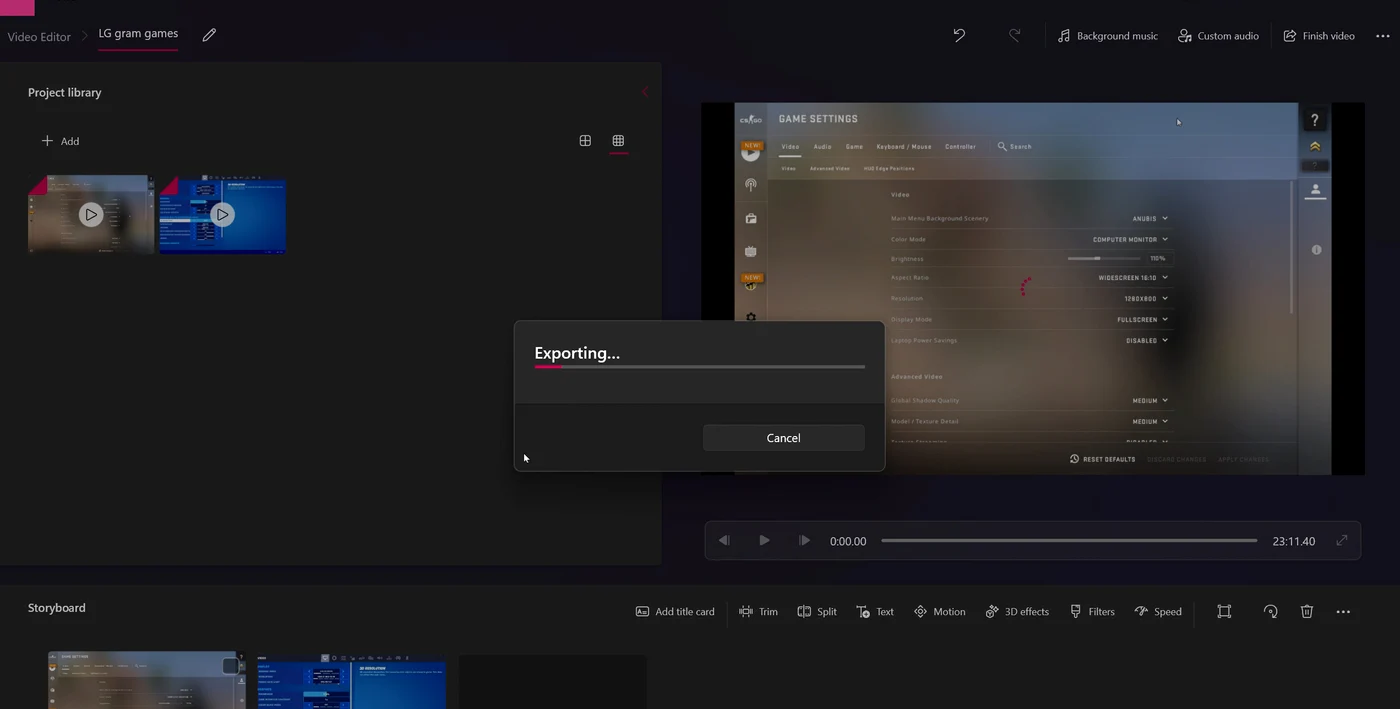Viewport: 1400px width, 709px height.
Task: Open the top-right more options menu
Action: pos(1383,36)
